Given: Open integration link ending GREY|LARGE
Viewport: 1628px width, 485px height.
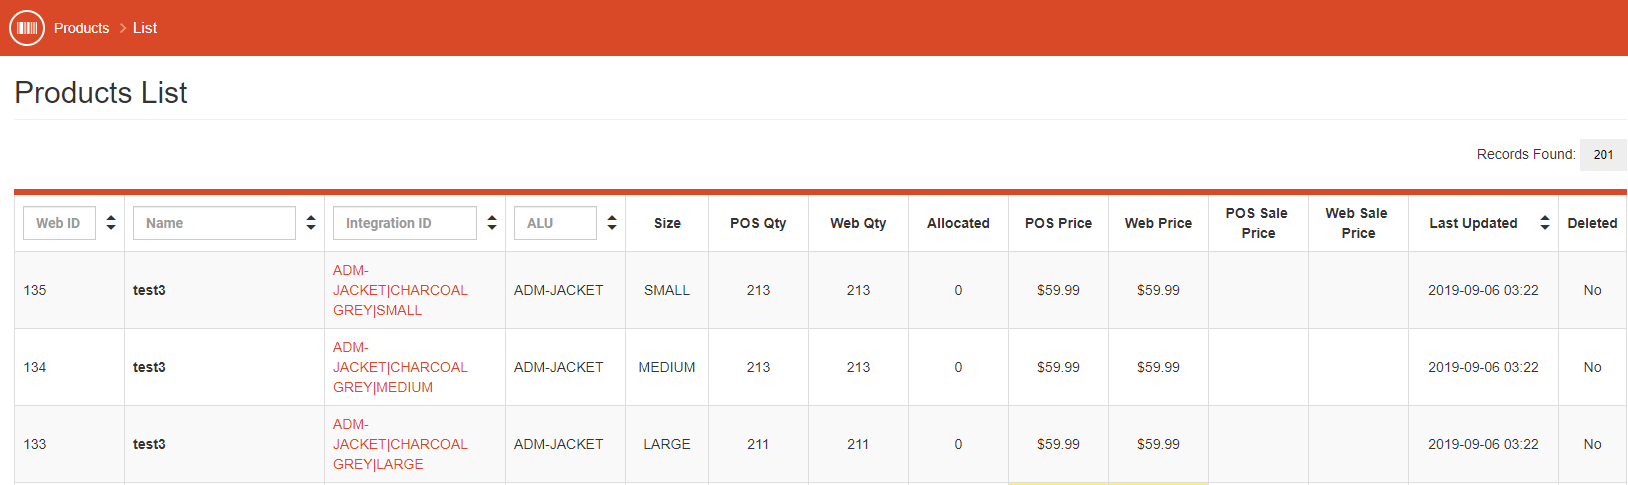Looking at the screenshot, I should coord(400,444).
